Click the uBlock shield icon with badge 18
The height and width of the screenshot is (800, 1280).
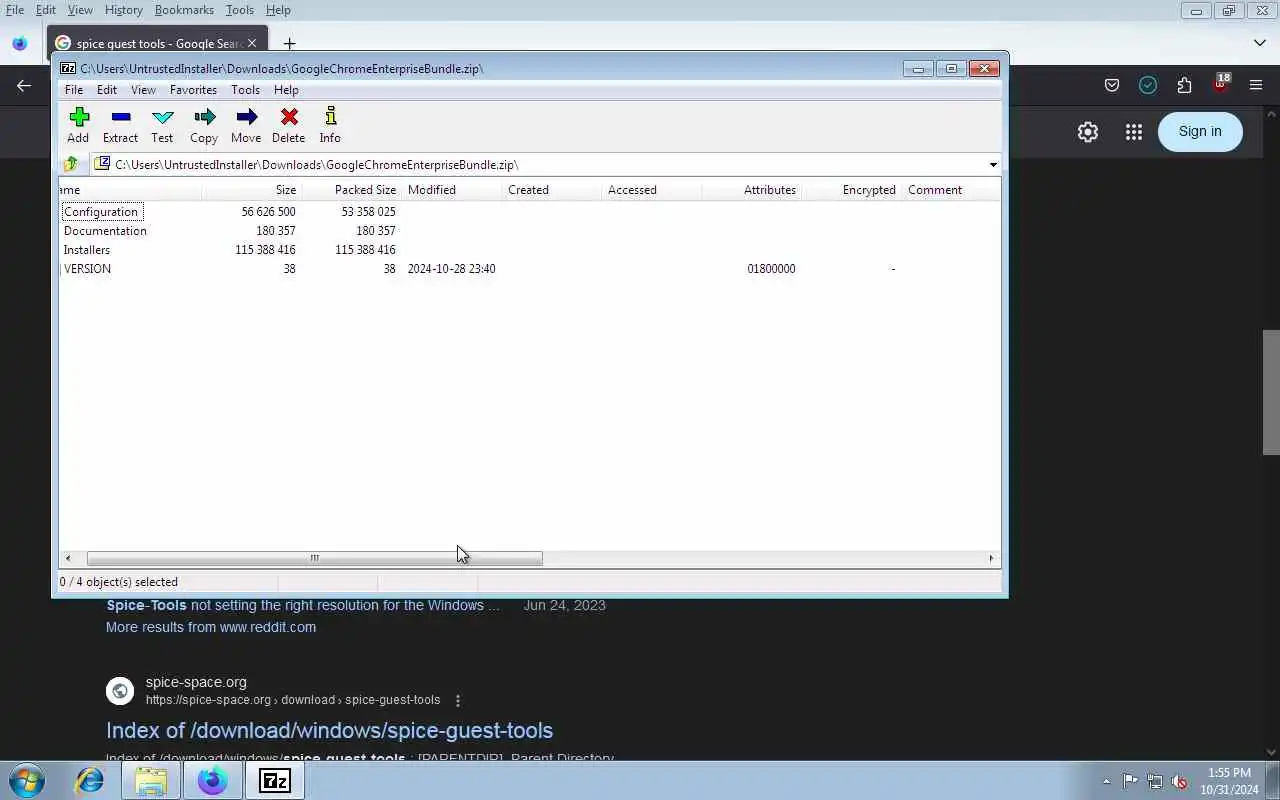tap(1220, 83)
